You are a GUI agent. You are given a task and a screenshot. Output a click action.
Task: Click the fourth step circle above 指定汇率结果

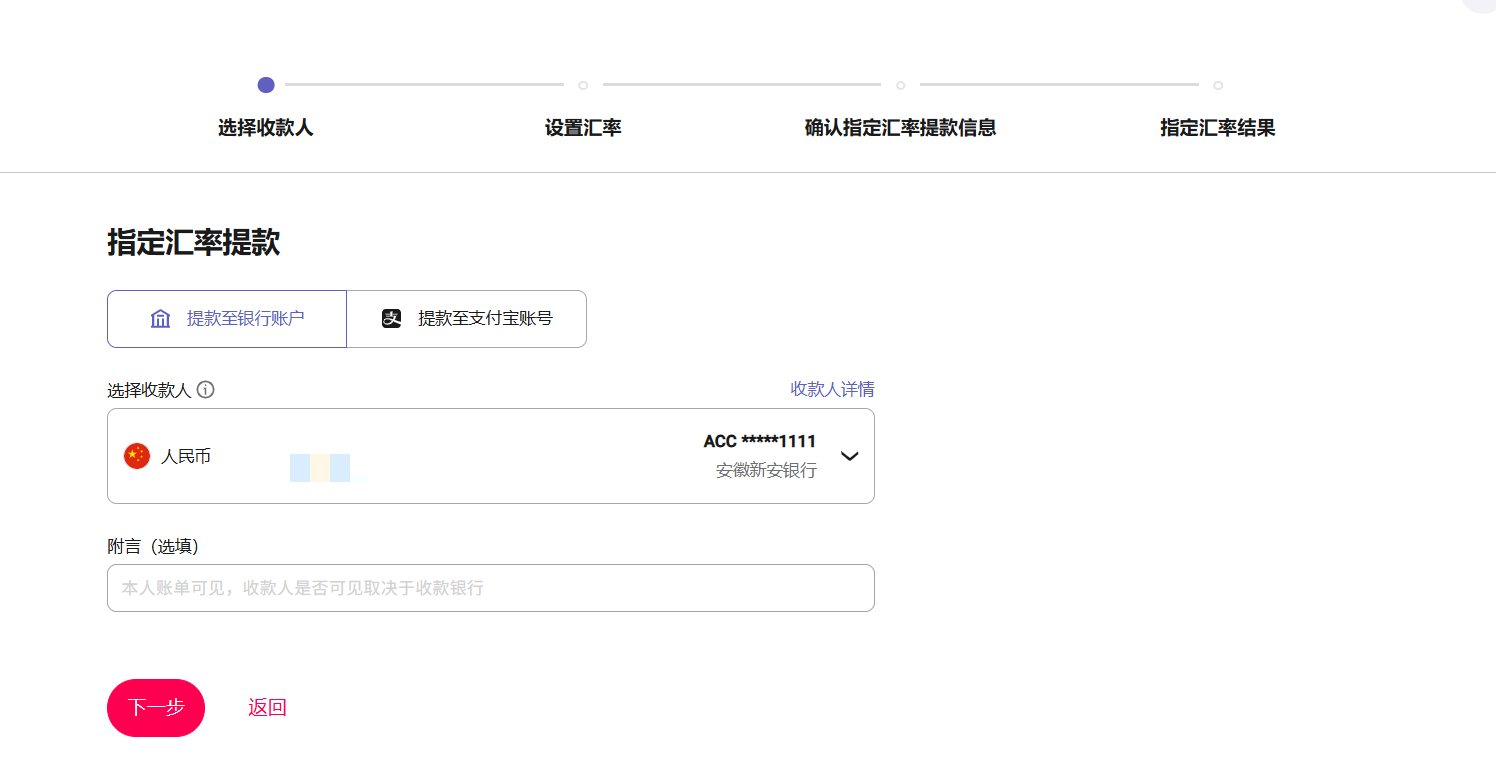(1217, 85)
